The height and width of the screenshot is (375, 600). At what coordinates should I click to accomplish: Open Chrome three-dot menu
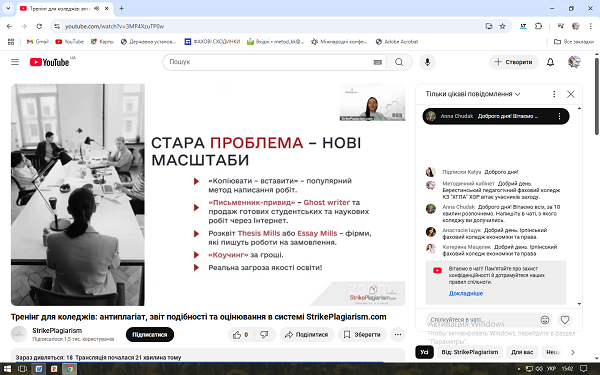(x=590, y=26)
